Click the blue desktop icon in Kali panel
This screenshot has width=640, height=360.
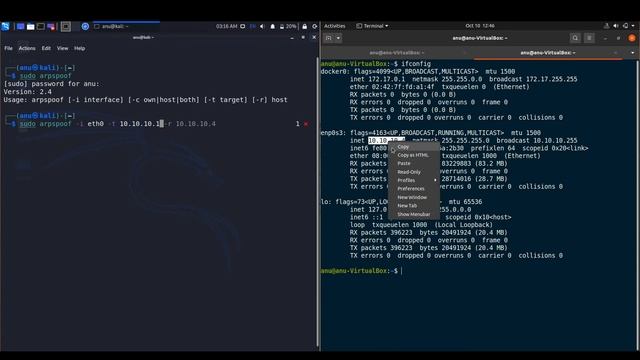pyautogui.click(x=20, y=27)
